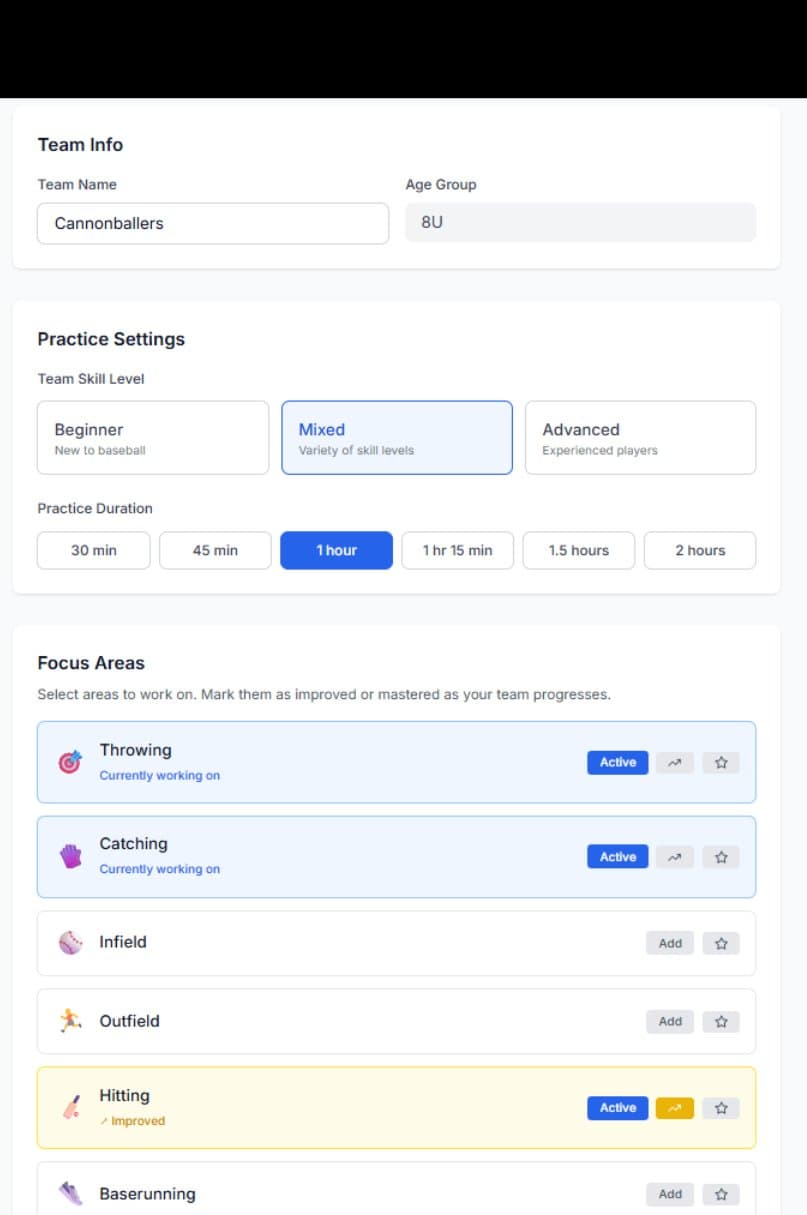The image size is (807, 1215).
Task: Mark Throwing as mastered with star icon
Action: point(721,763)
